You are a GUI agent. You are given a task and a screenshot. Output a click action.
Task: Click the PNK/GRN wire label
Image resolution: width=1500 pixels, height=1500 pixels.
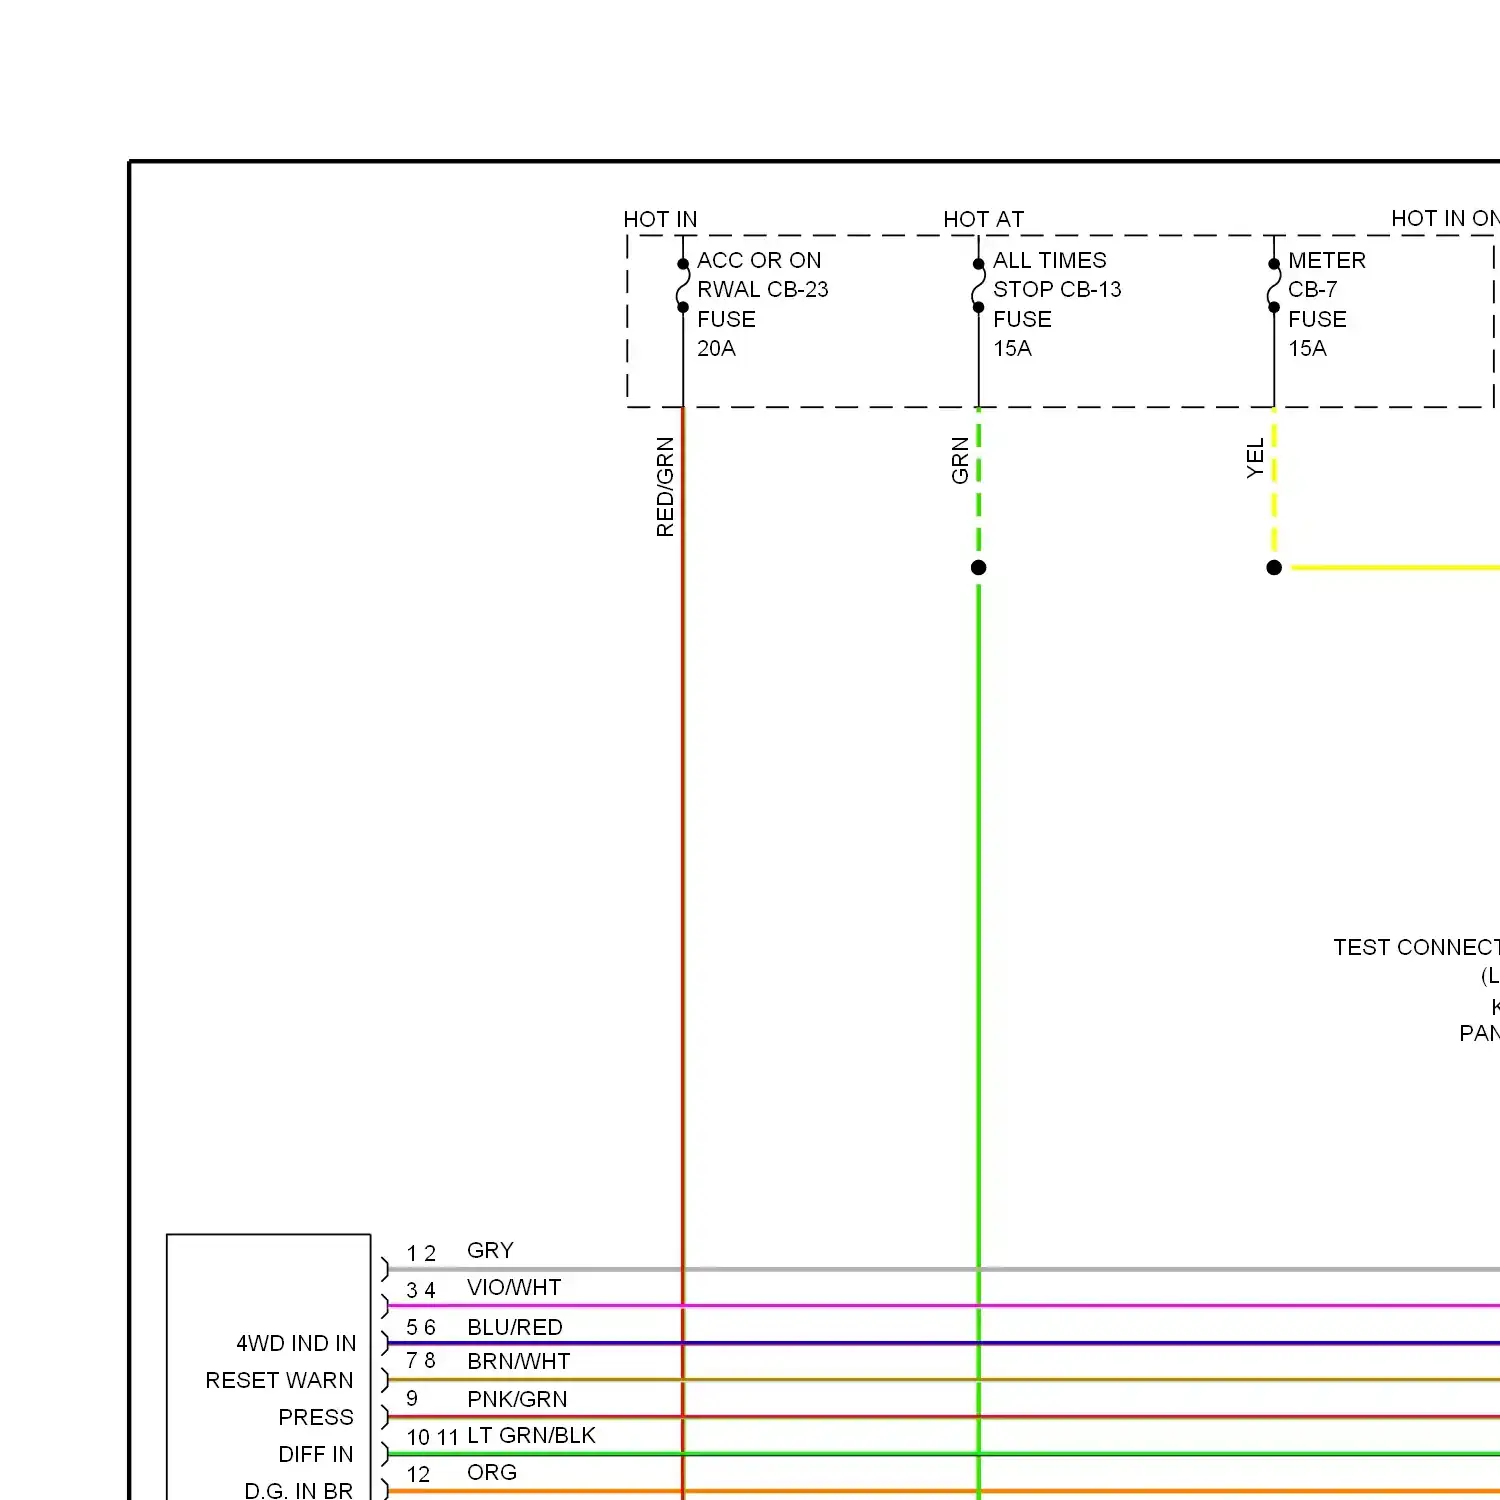point(517,1399)
